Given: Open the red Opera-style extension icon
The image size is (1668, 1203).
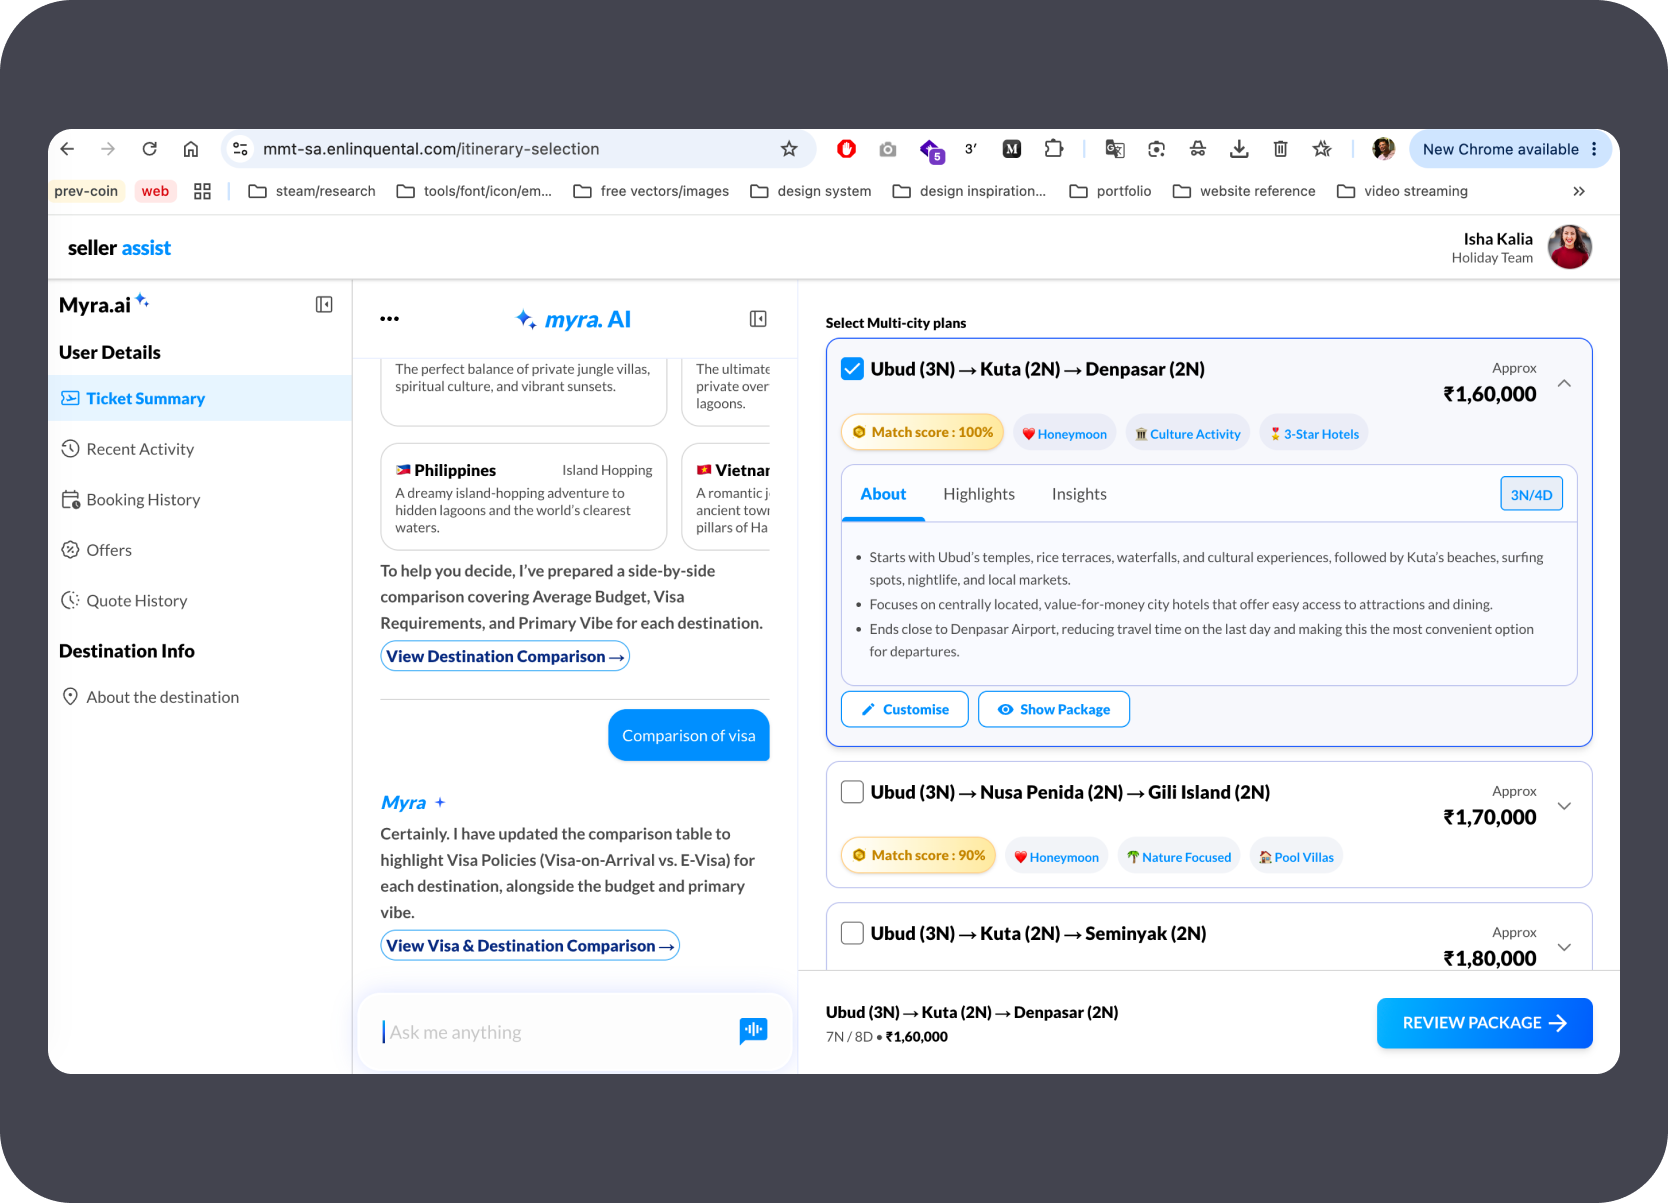Looking at the screenshot, I should coord(847,149).
